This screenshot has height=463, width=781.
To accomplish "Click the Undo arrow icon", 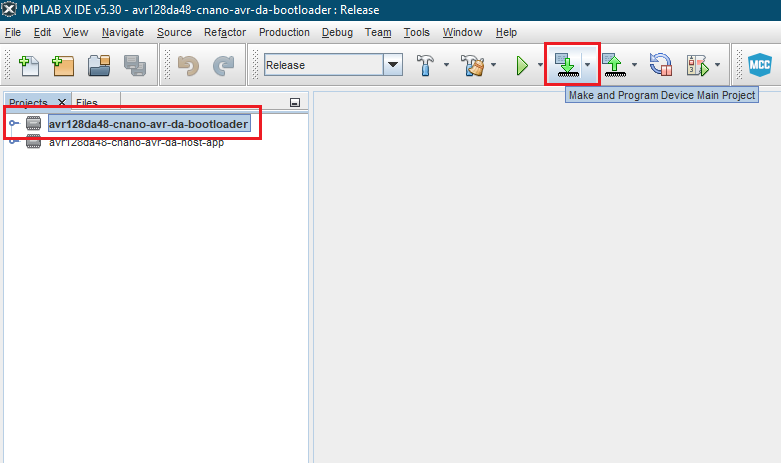I will click(x=188, y=65).
